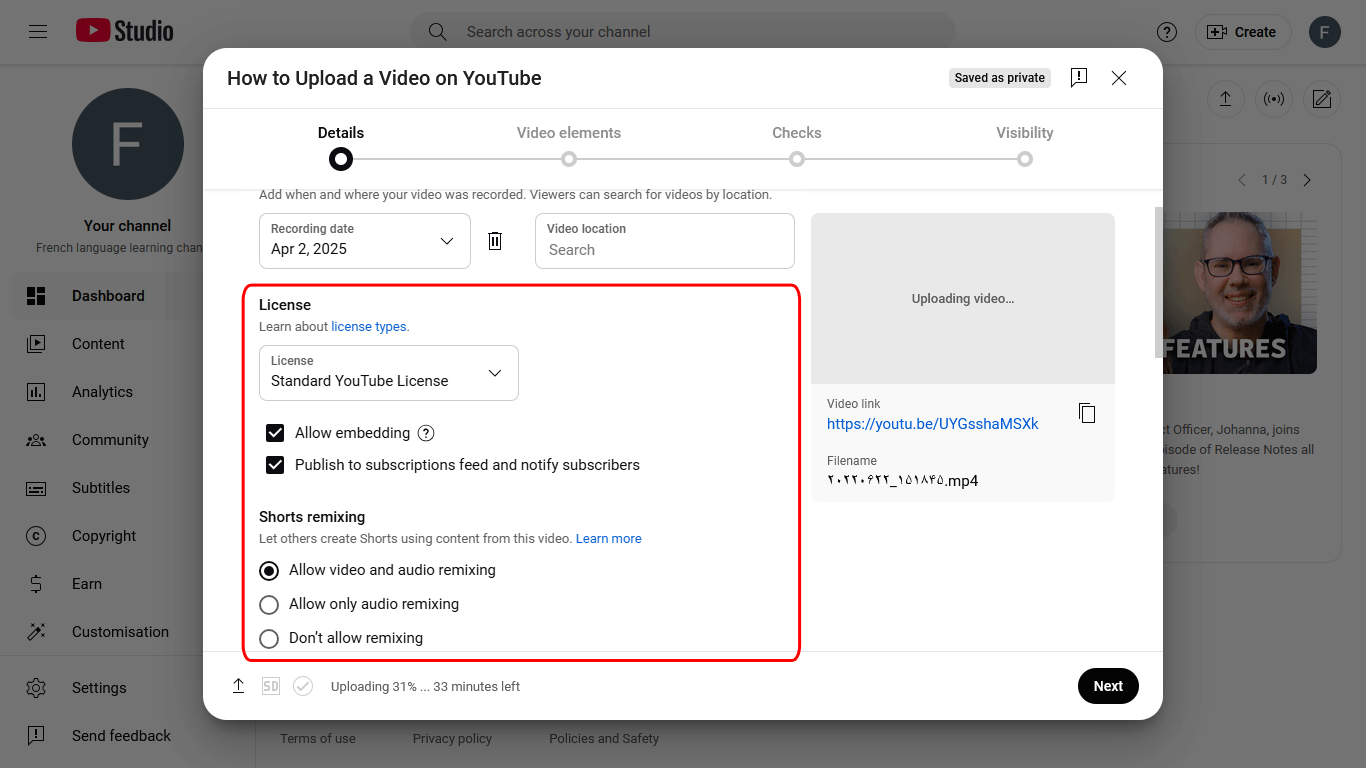
Task: Click the Subtitles sidebar icon
Action: point(36,488)
